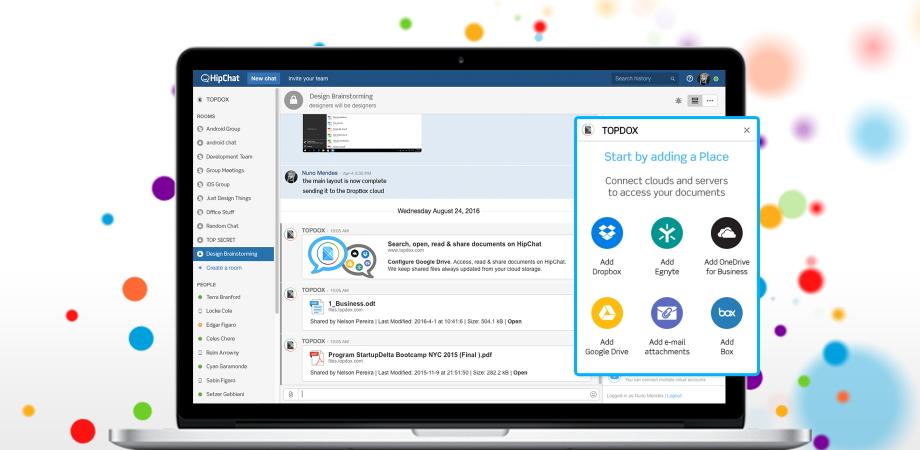The height and width of the screenshot is (450, 920).
Task: Add Egnyte cloud storage
Action: click(667, 246)
